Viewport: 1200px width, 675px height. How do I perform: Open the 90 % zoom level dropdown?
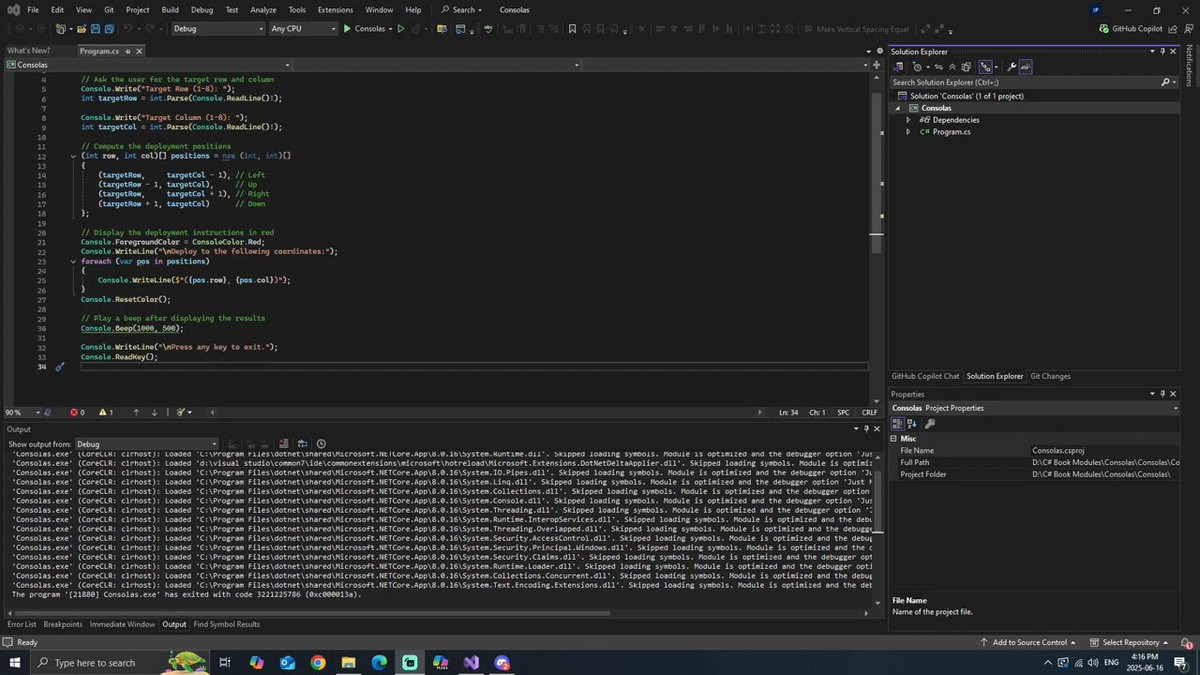click(23, 412)
